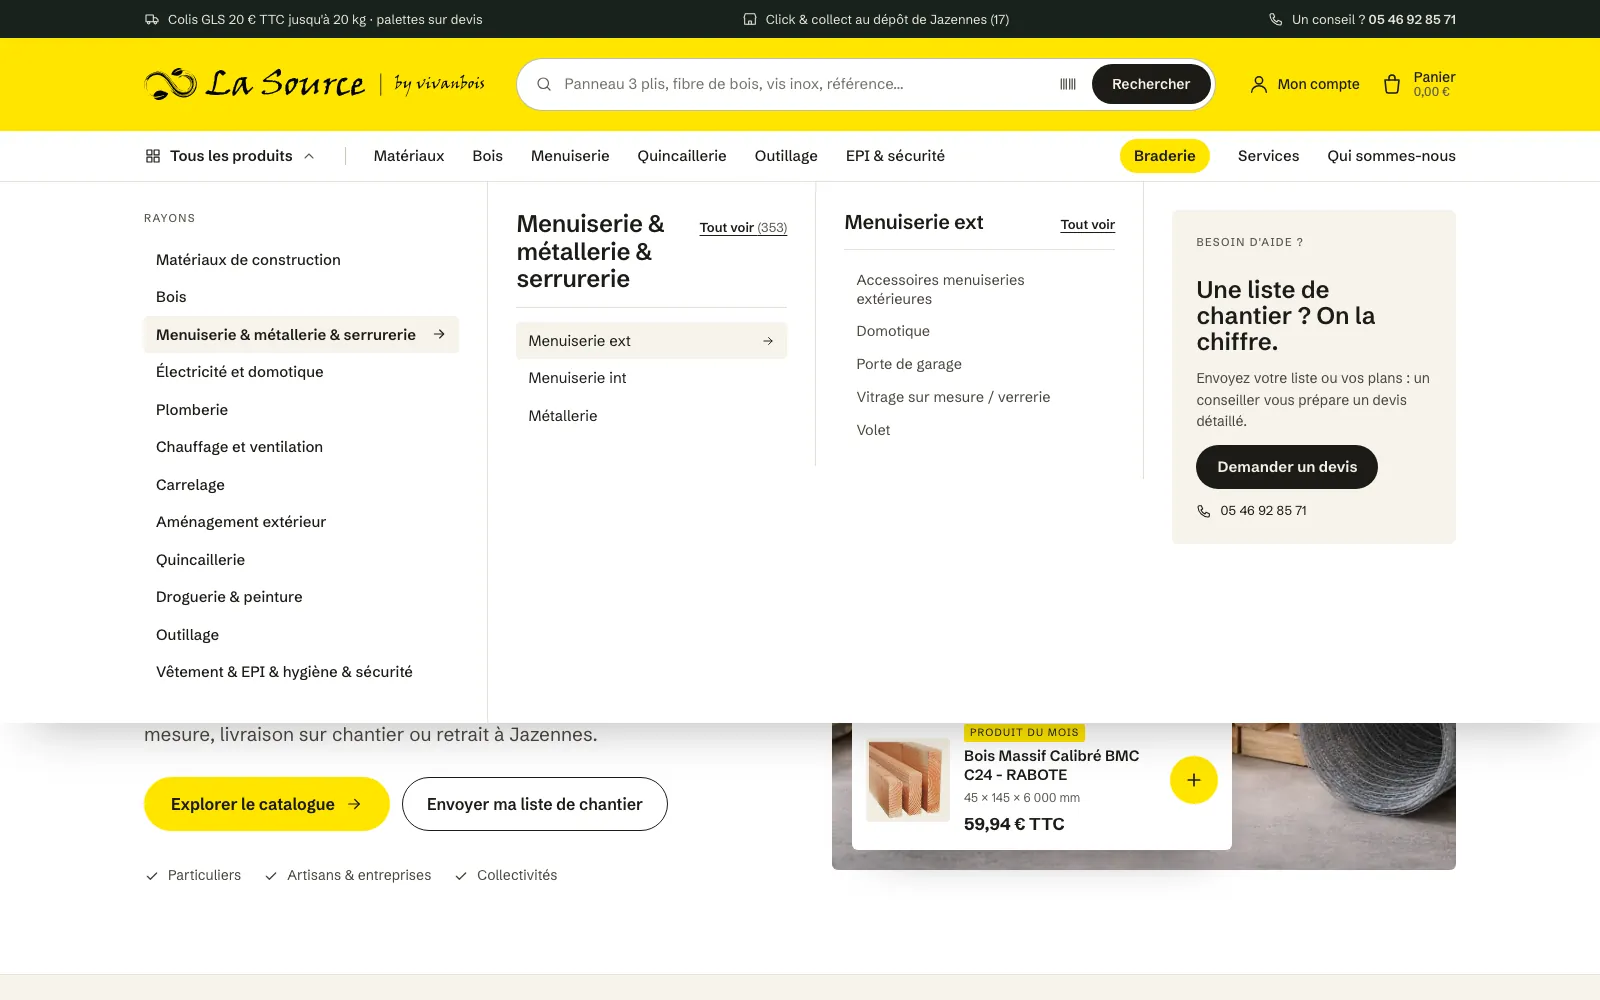Viewport: 1600px width, 1000px height.
Task: Click the La Source logo
Action: pos(314,84)
